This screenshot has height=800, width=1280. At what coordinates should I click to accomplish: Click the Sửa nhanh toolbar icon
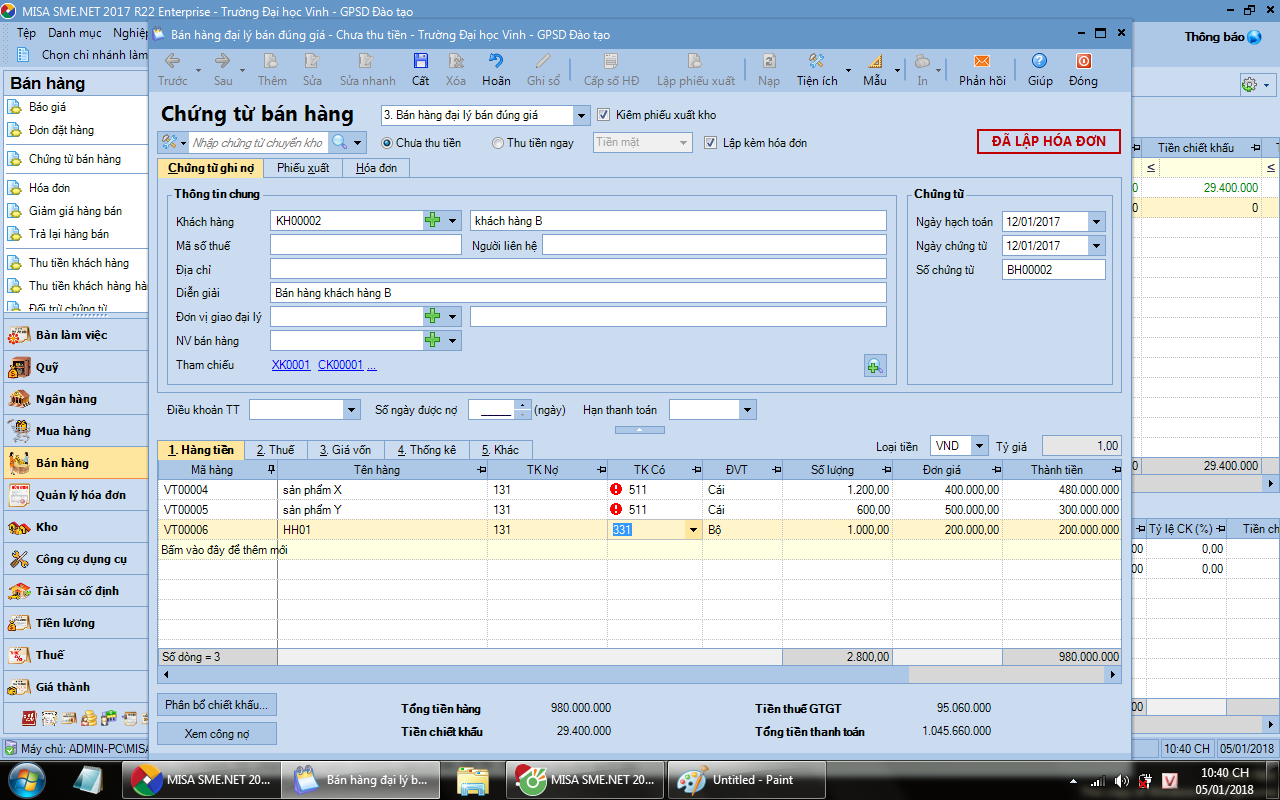tap(367, 62)
